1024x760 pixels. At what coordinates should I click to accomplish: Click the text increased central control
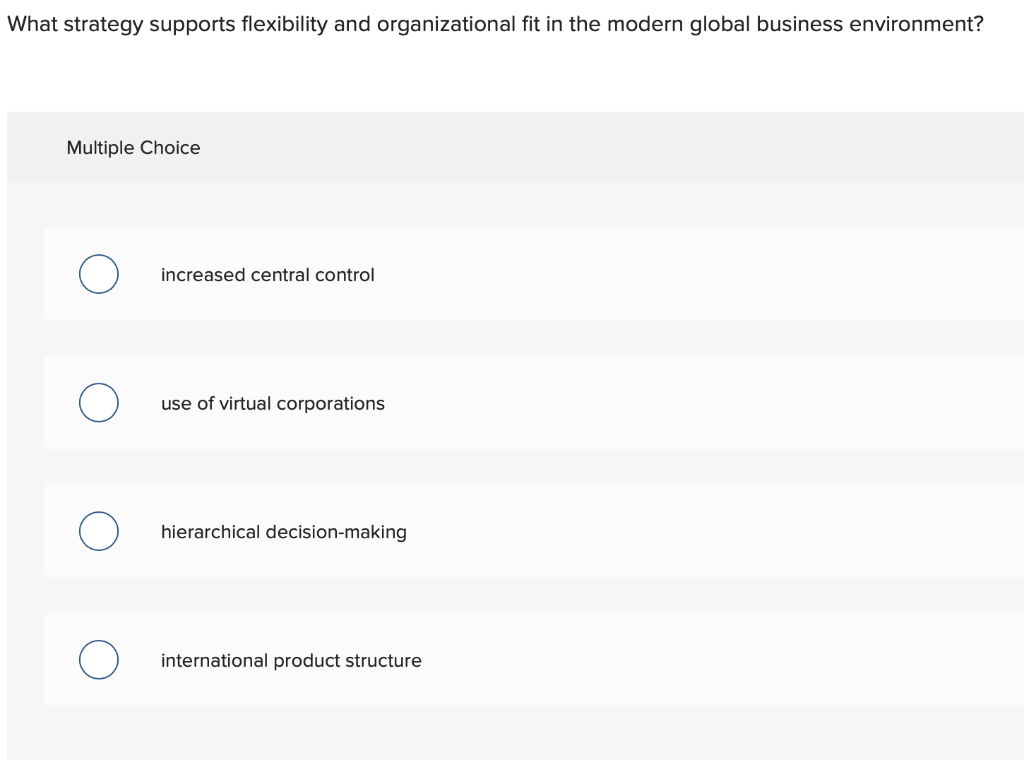click(267, 275)
